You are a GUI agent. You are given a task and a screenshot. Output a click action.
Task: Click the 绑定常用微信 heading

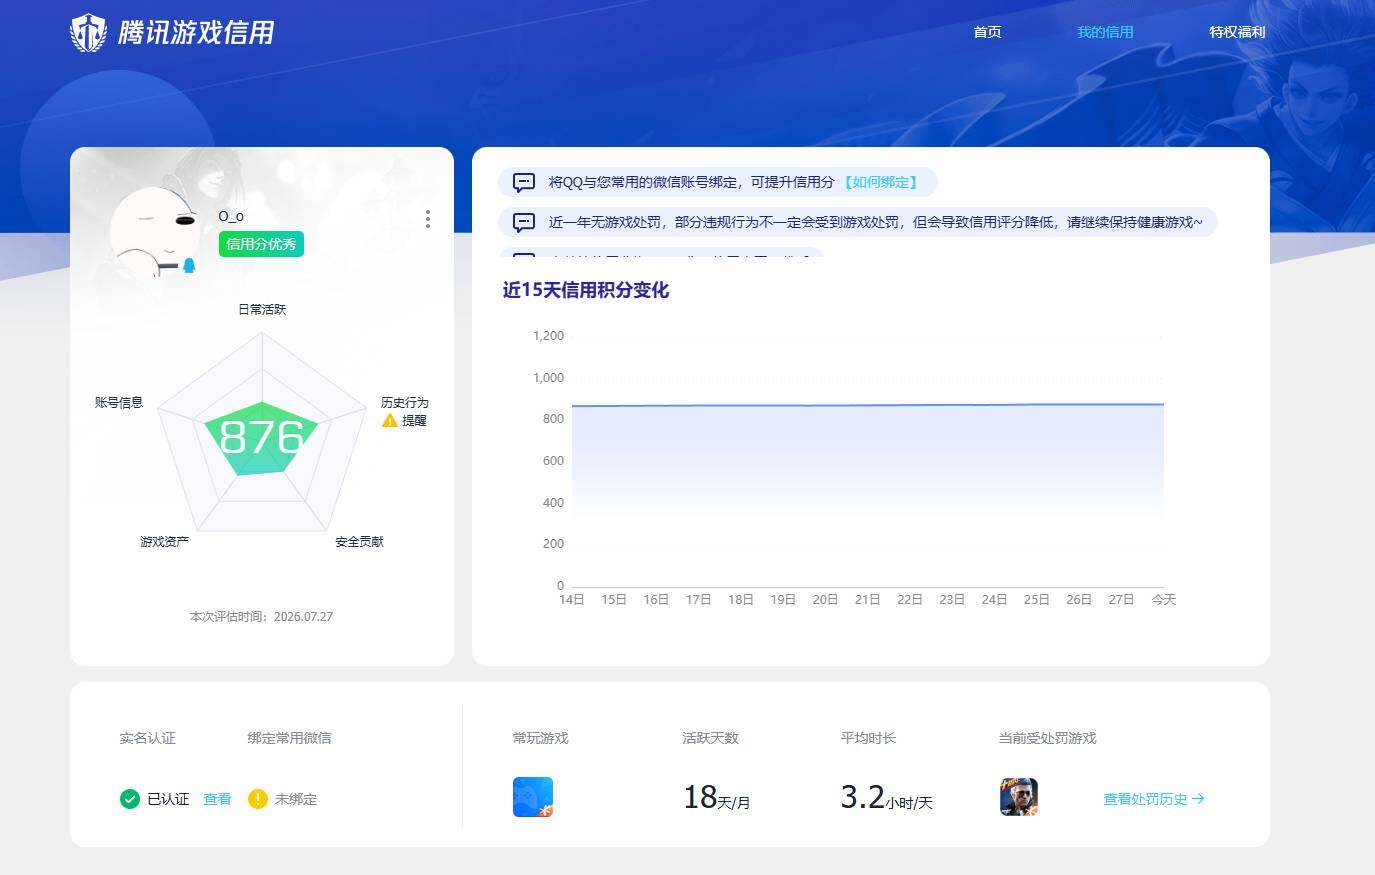289,738
